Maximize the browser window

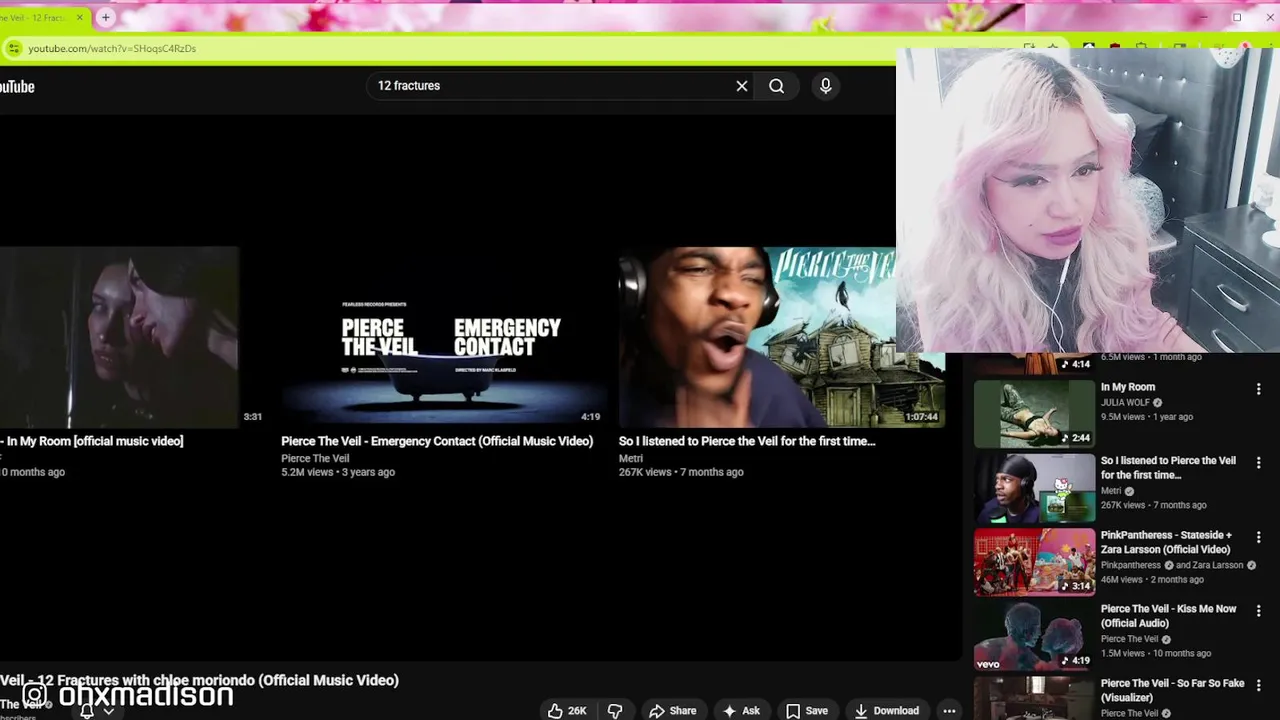point(1237,17)
